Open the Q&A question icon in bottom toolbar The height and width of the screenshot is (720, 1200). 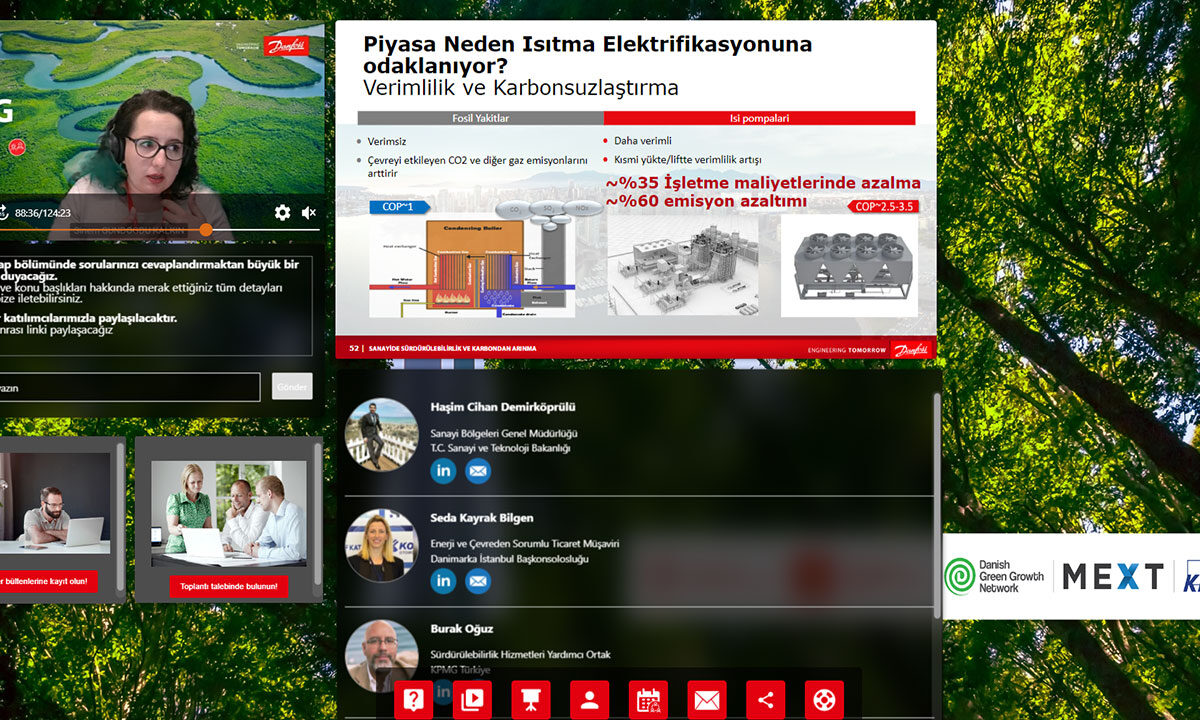413,700
